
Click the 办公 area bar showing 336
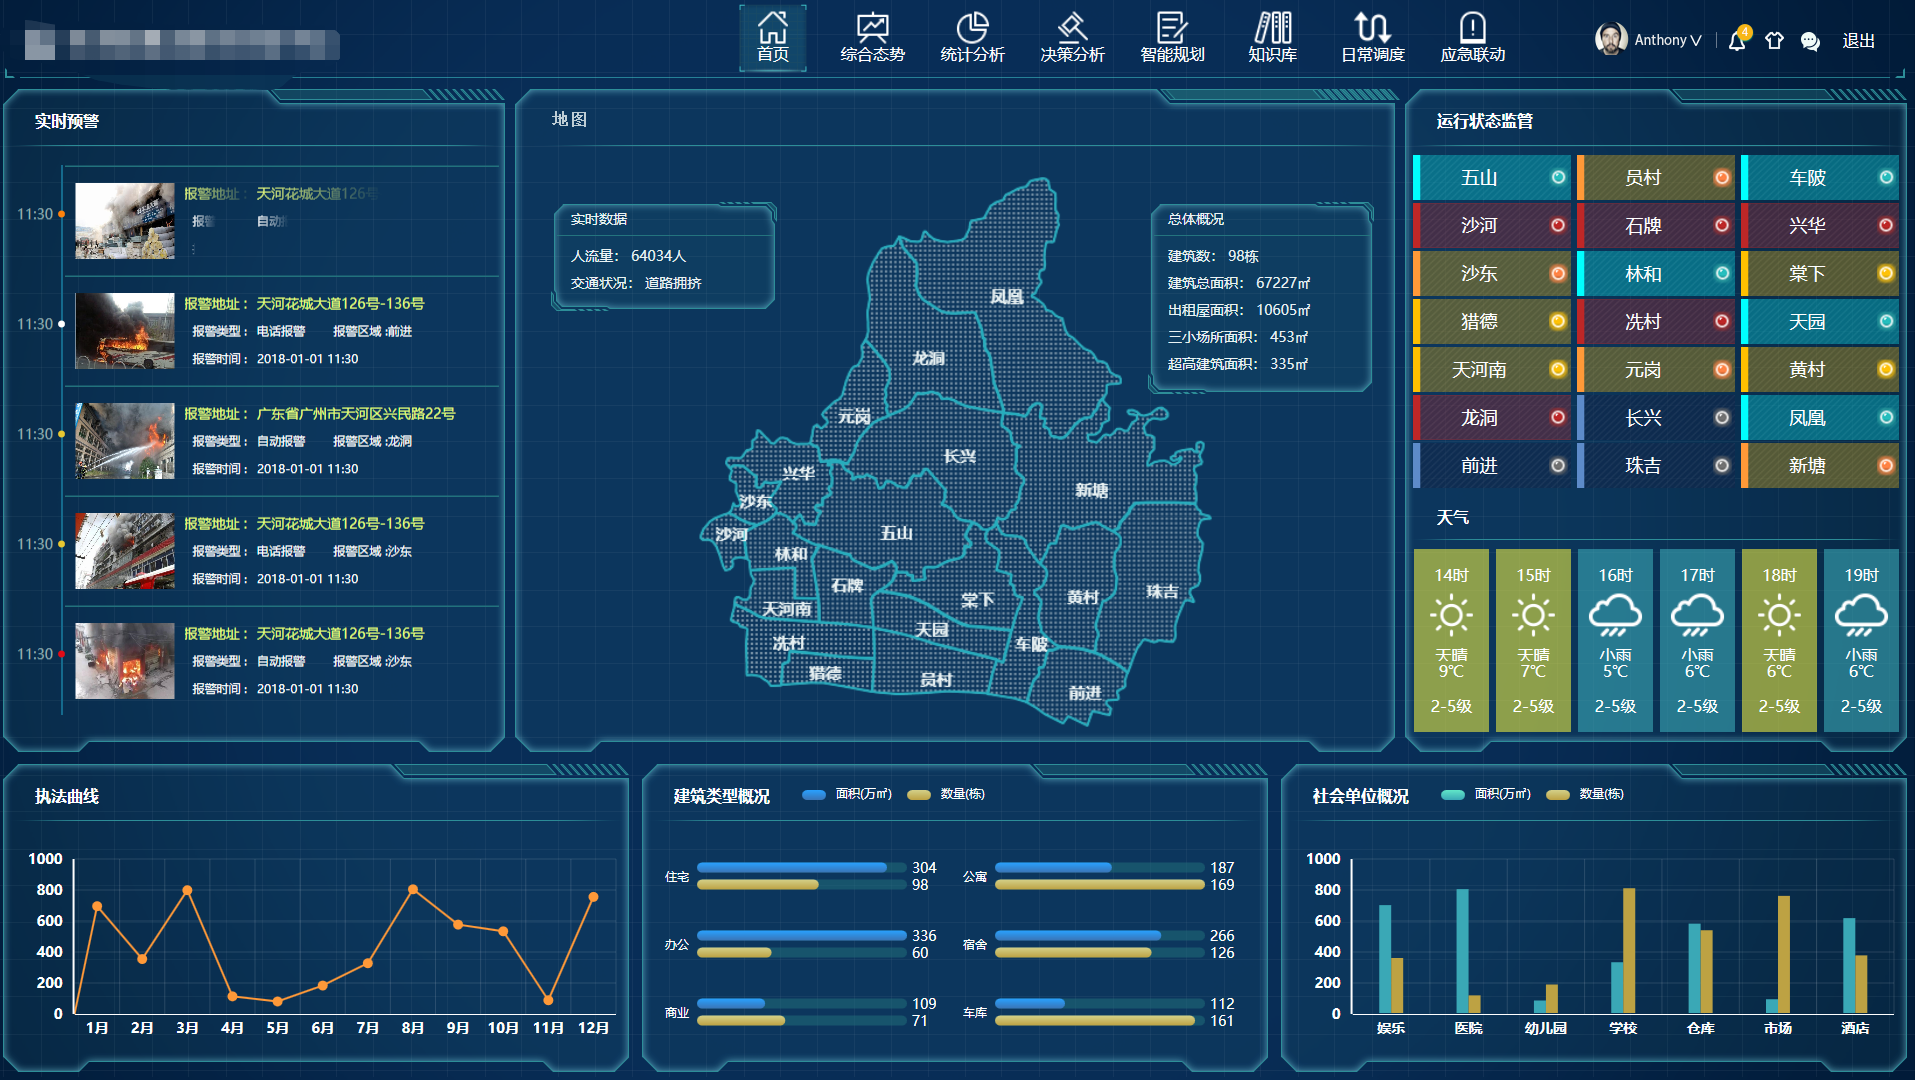[x=802, y=935]
